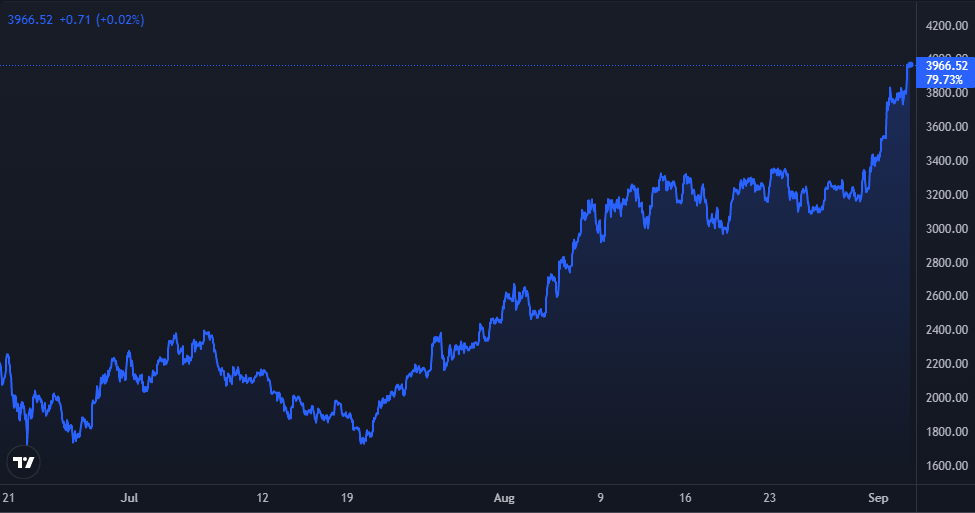
Task: Click the 19 date marker on time axis
Action: tap(347, 496)
